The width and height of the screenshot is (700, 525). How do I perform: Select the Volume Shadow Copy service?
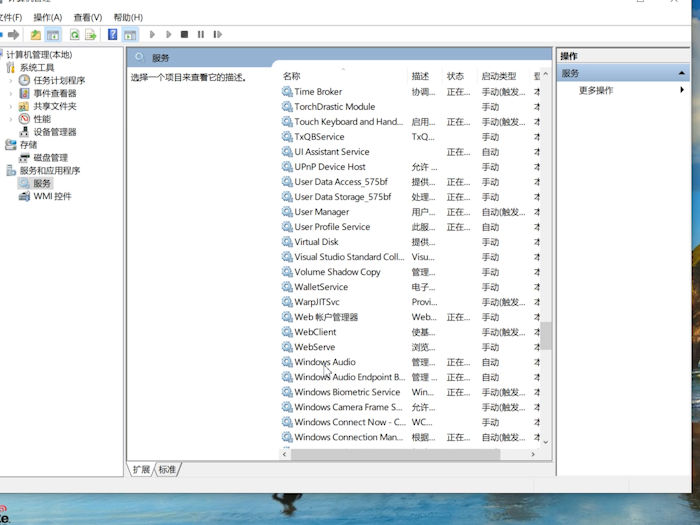point(410,272)
